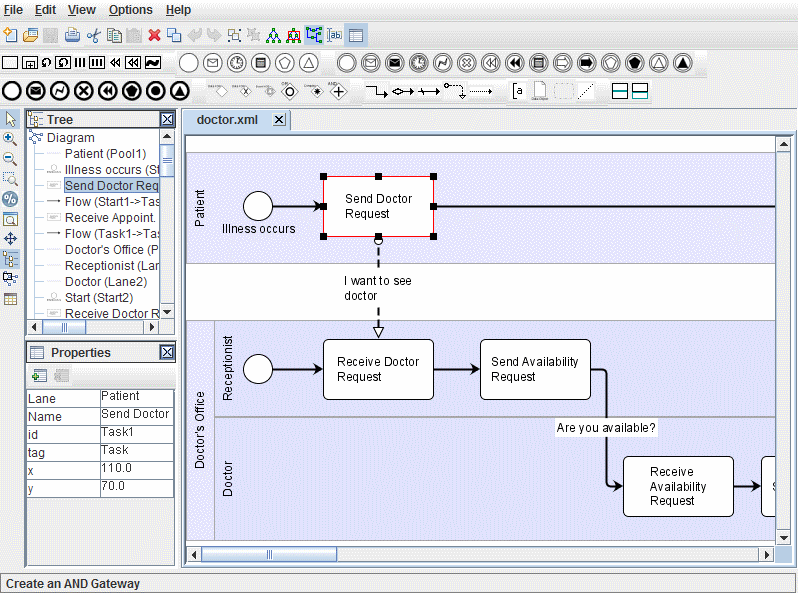
Task: Click the Name property value field
Action: (x=136, y=414)
